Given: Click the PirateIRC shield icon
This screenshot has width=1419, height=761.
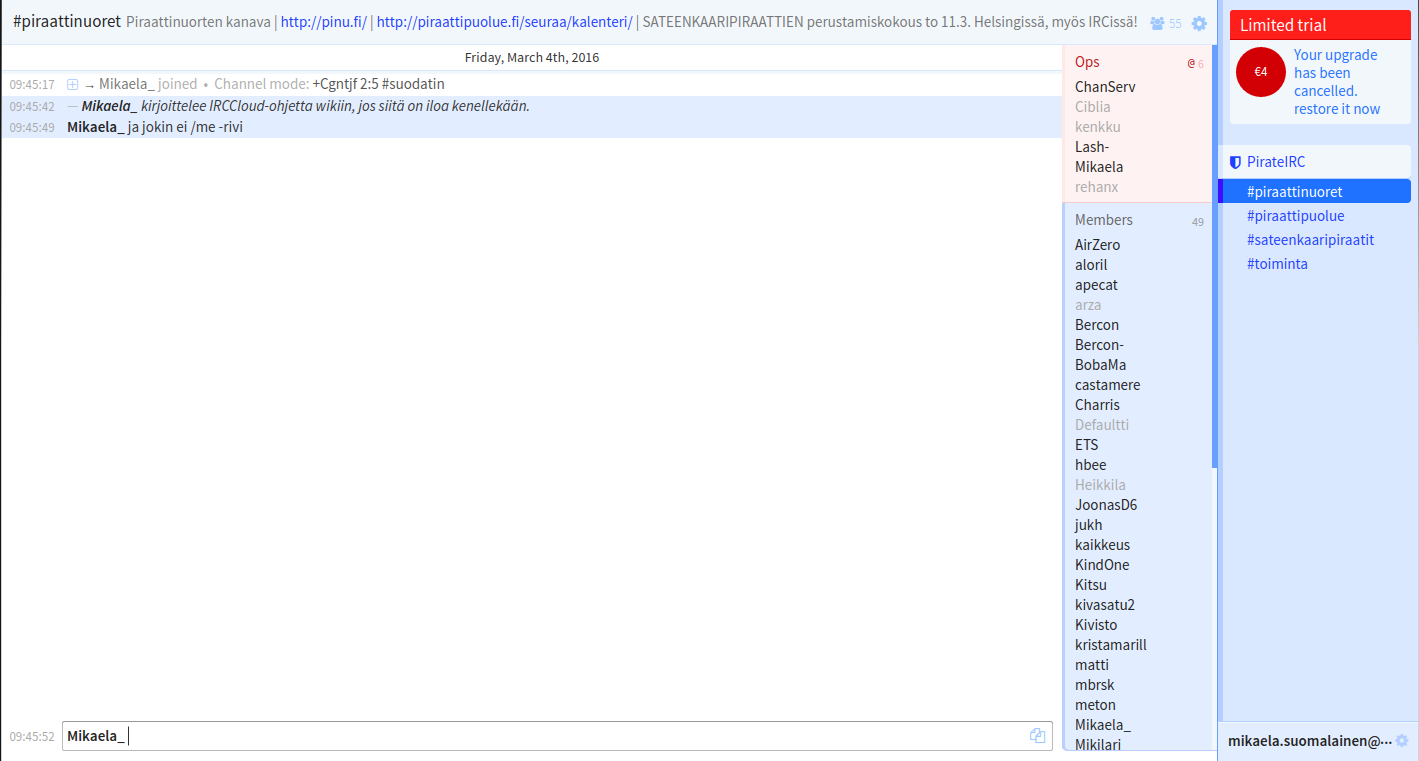Looking at the screenshot, I should tap(1235, 162).
